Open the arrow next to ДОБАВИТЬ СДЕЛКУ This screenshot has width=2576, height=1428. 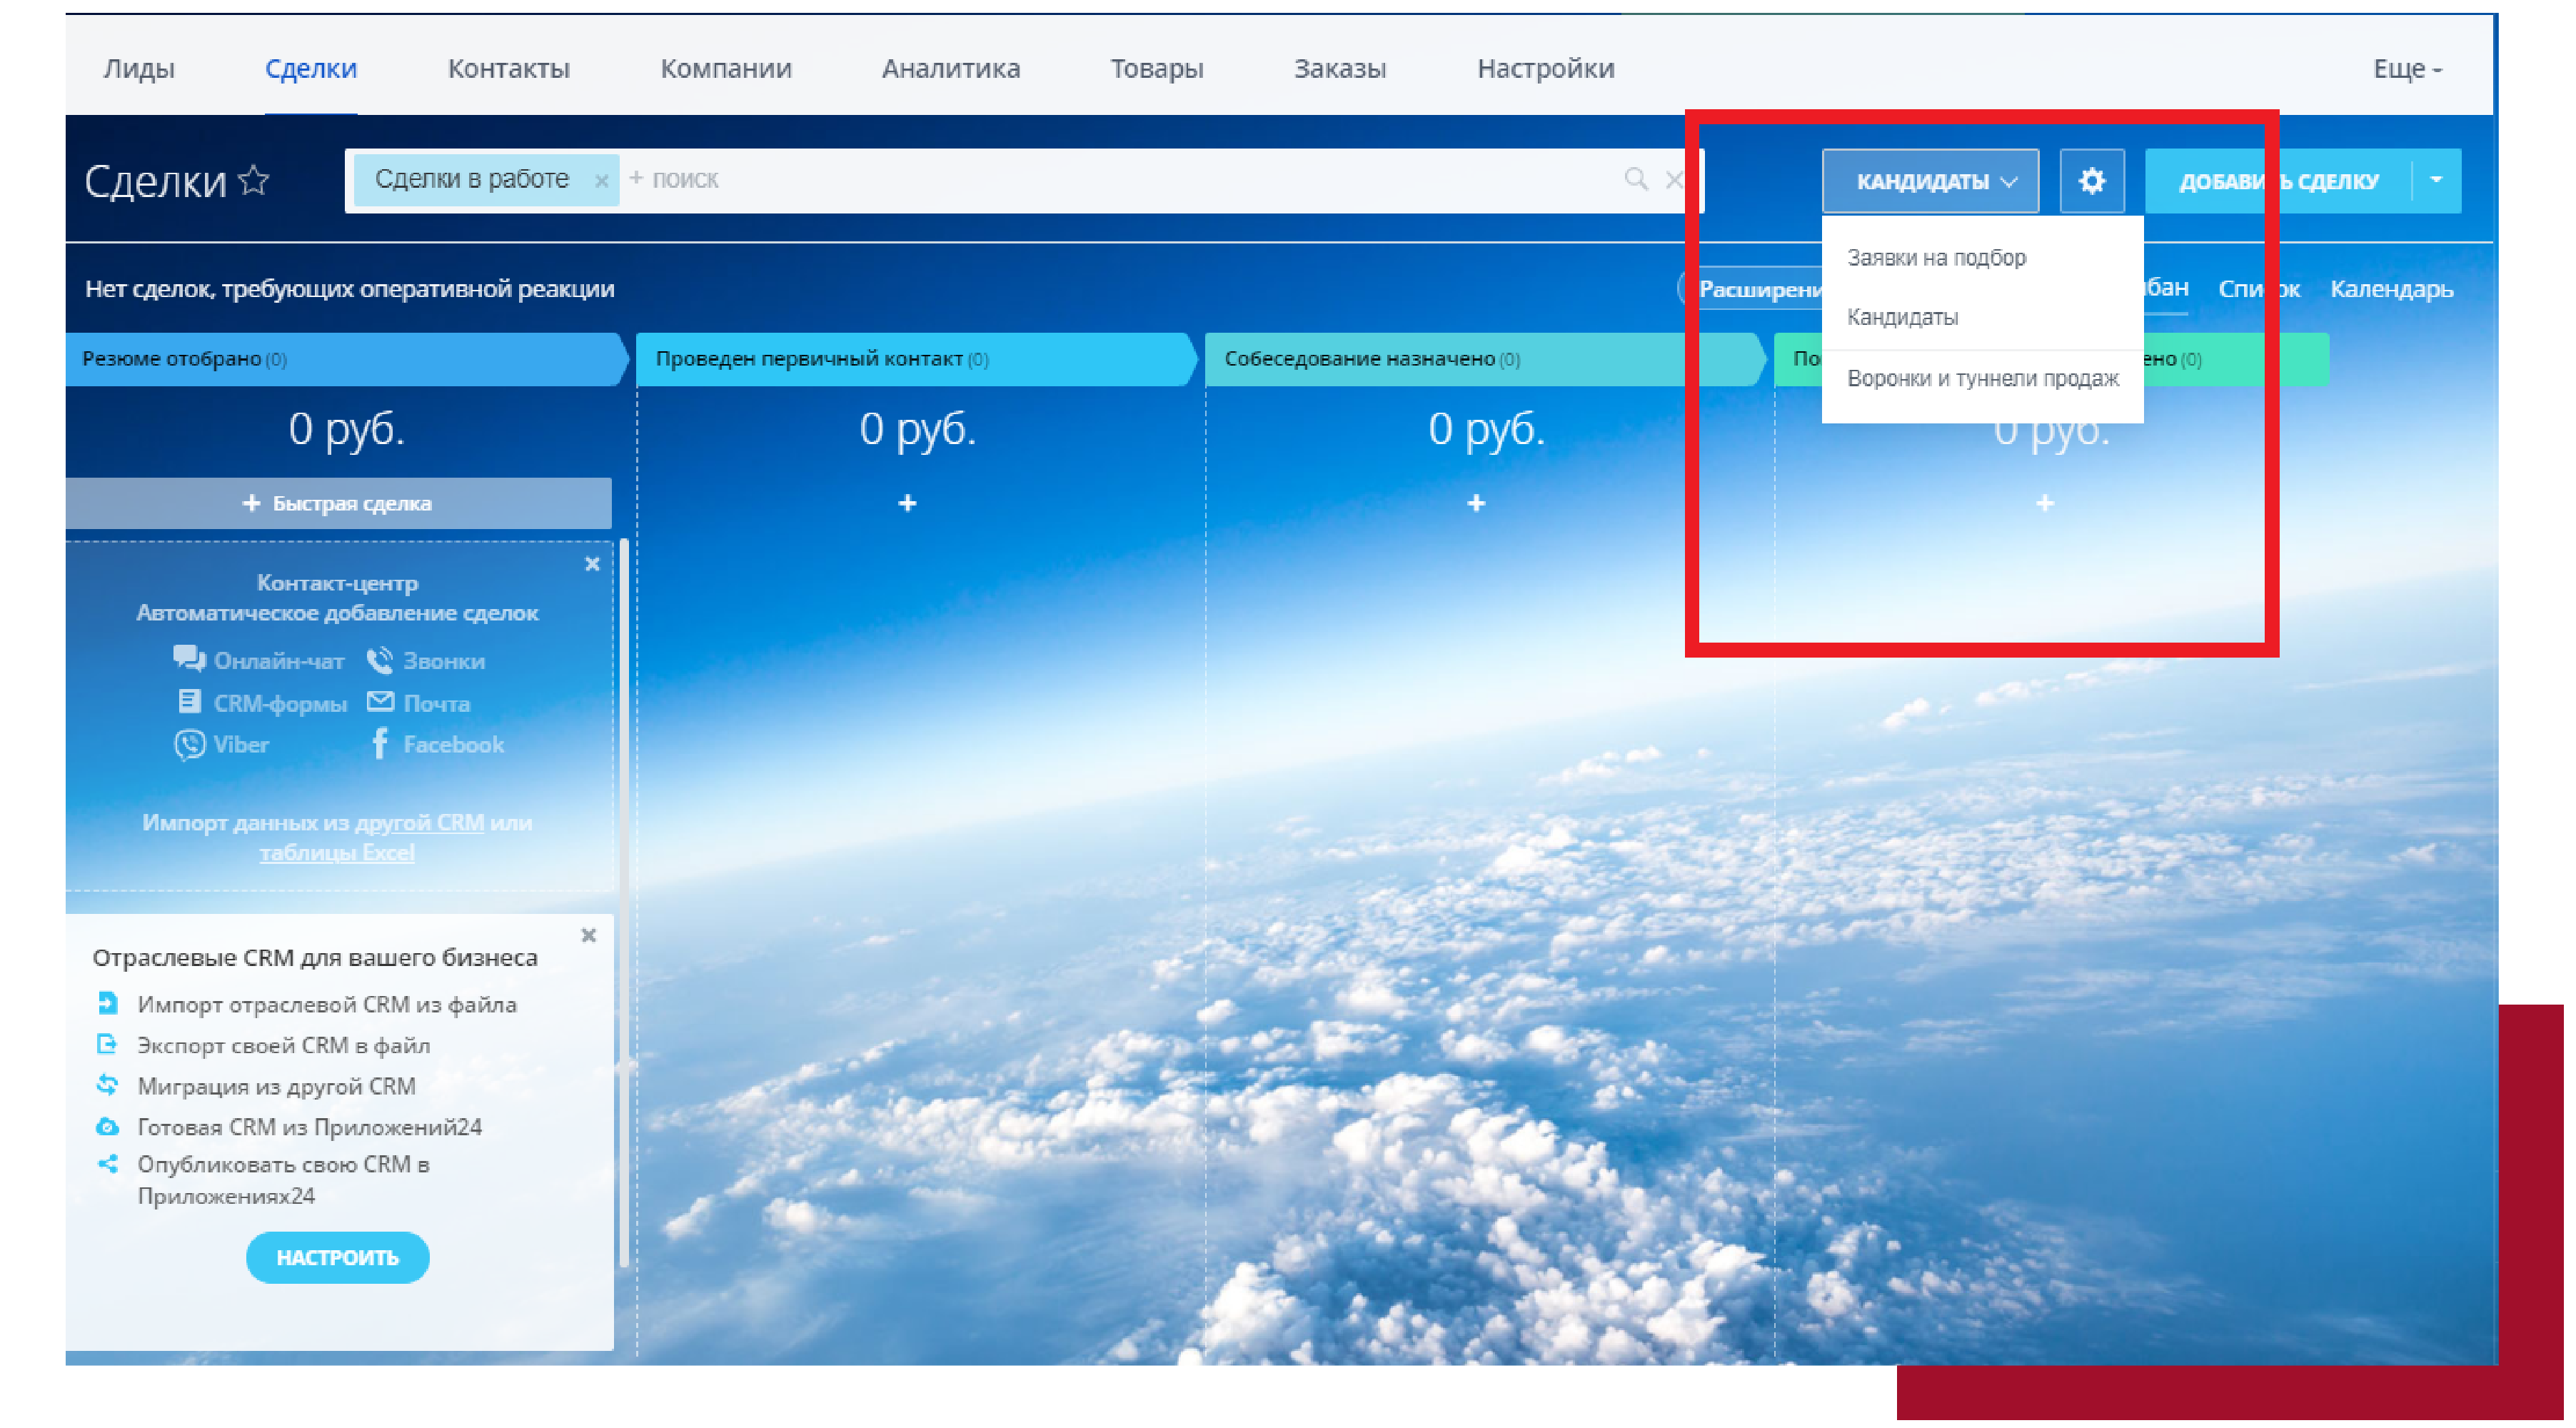[x=2437, y=181]
